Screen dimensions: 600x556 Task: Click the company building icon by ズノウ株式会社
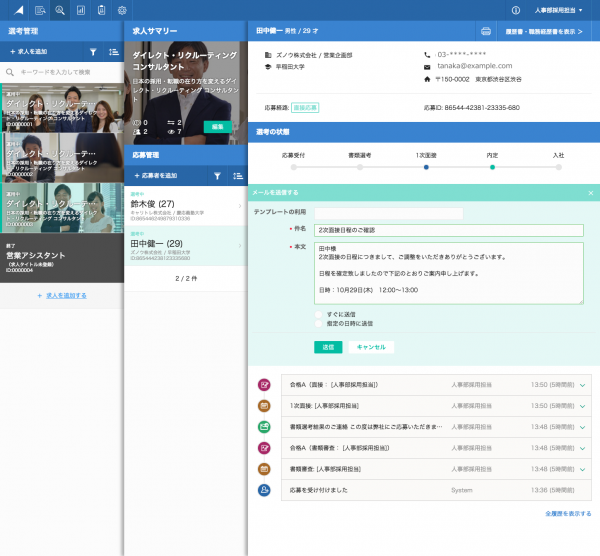[268, 55]
